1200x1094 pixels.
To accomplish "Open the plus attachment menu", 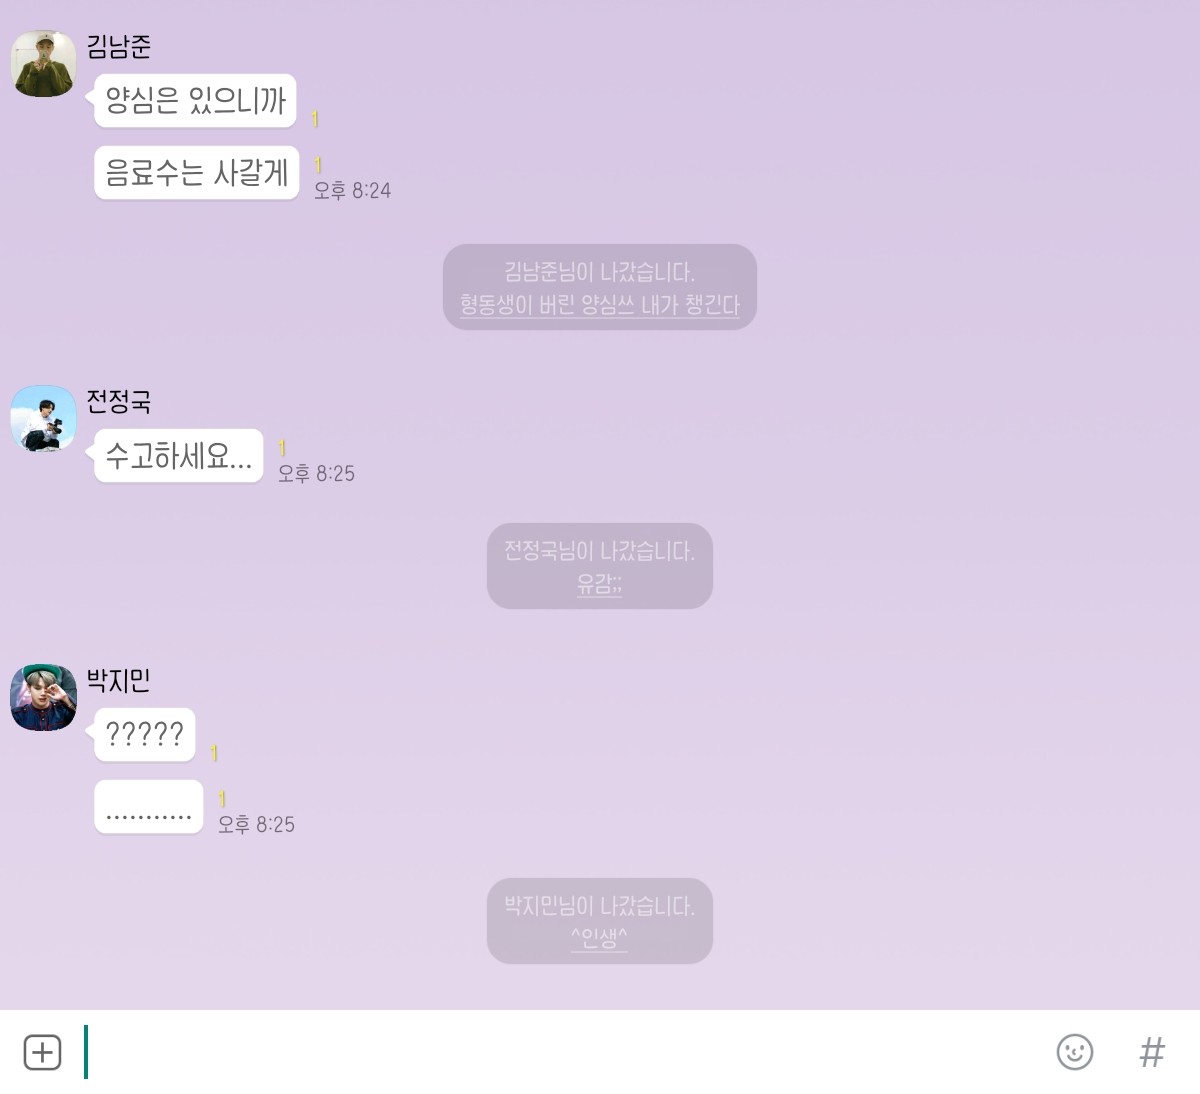I will pyautogui.click(x=42, y=1052).
